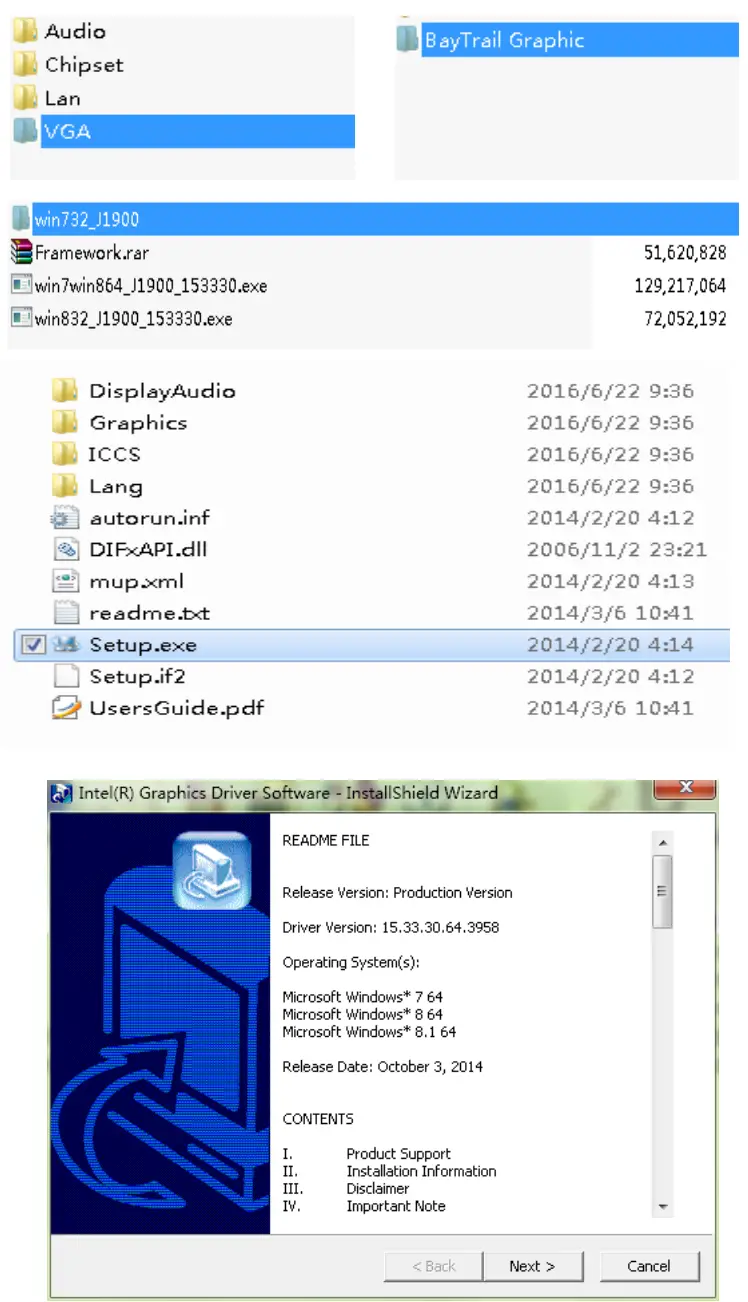Click the mup.xml file icon

65,581
